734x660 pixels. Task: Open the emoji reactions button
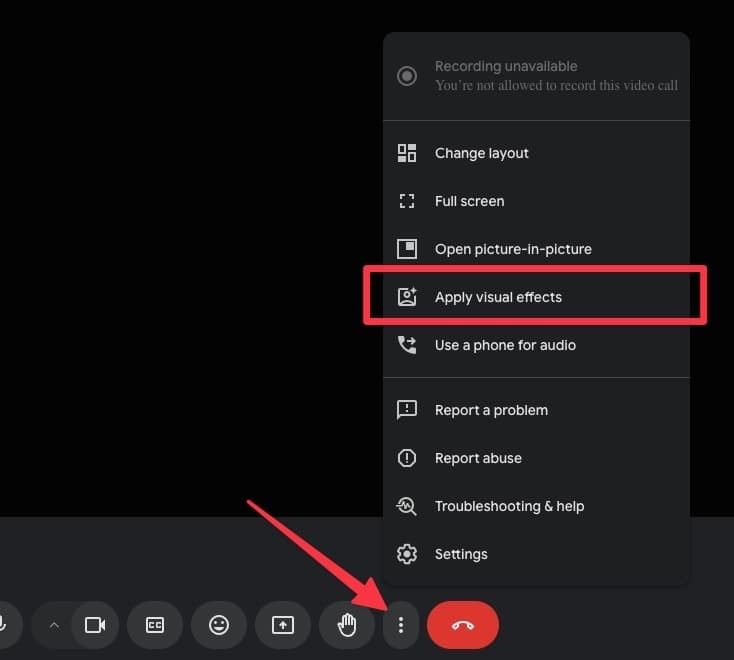(219, 625)
